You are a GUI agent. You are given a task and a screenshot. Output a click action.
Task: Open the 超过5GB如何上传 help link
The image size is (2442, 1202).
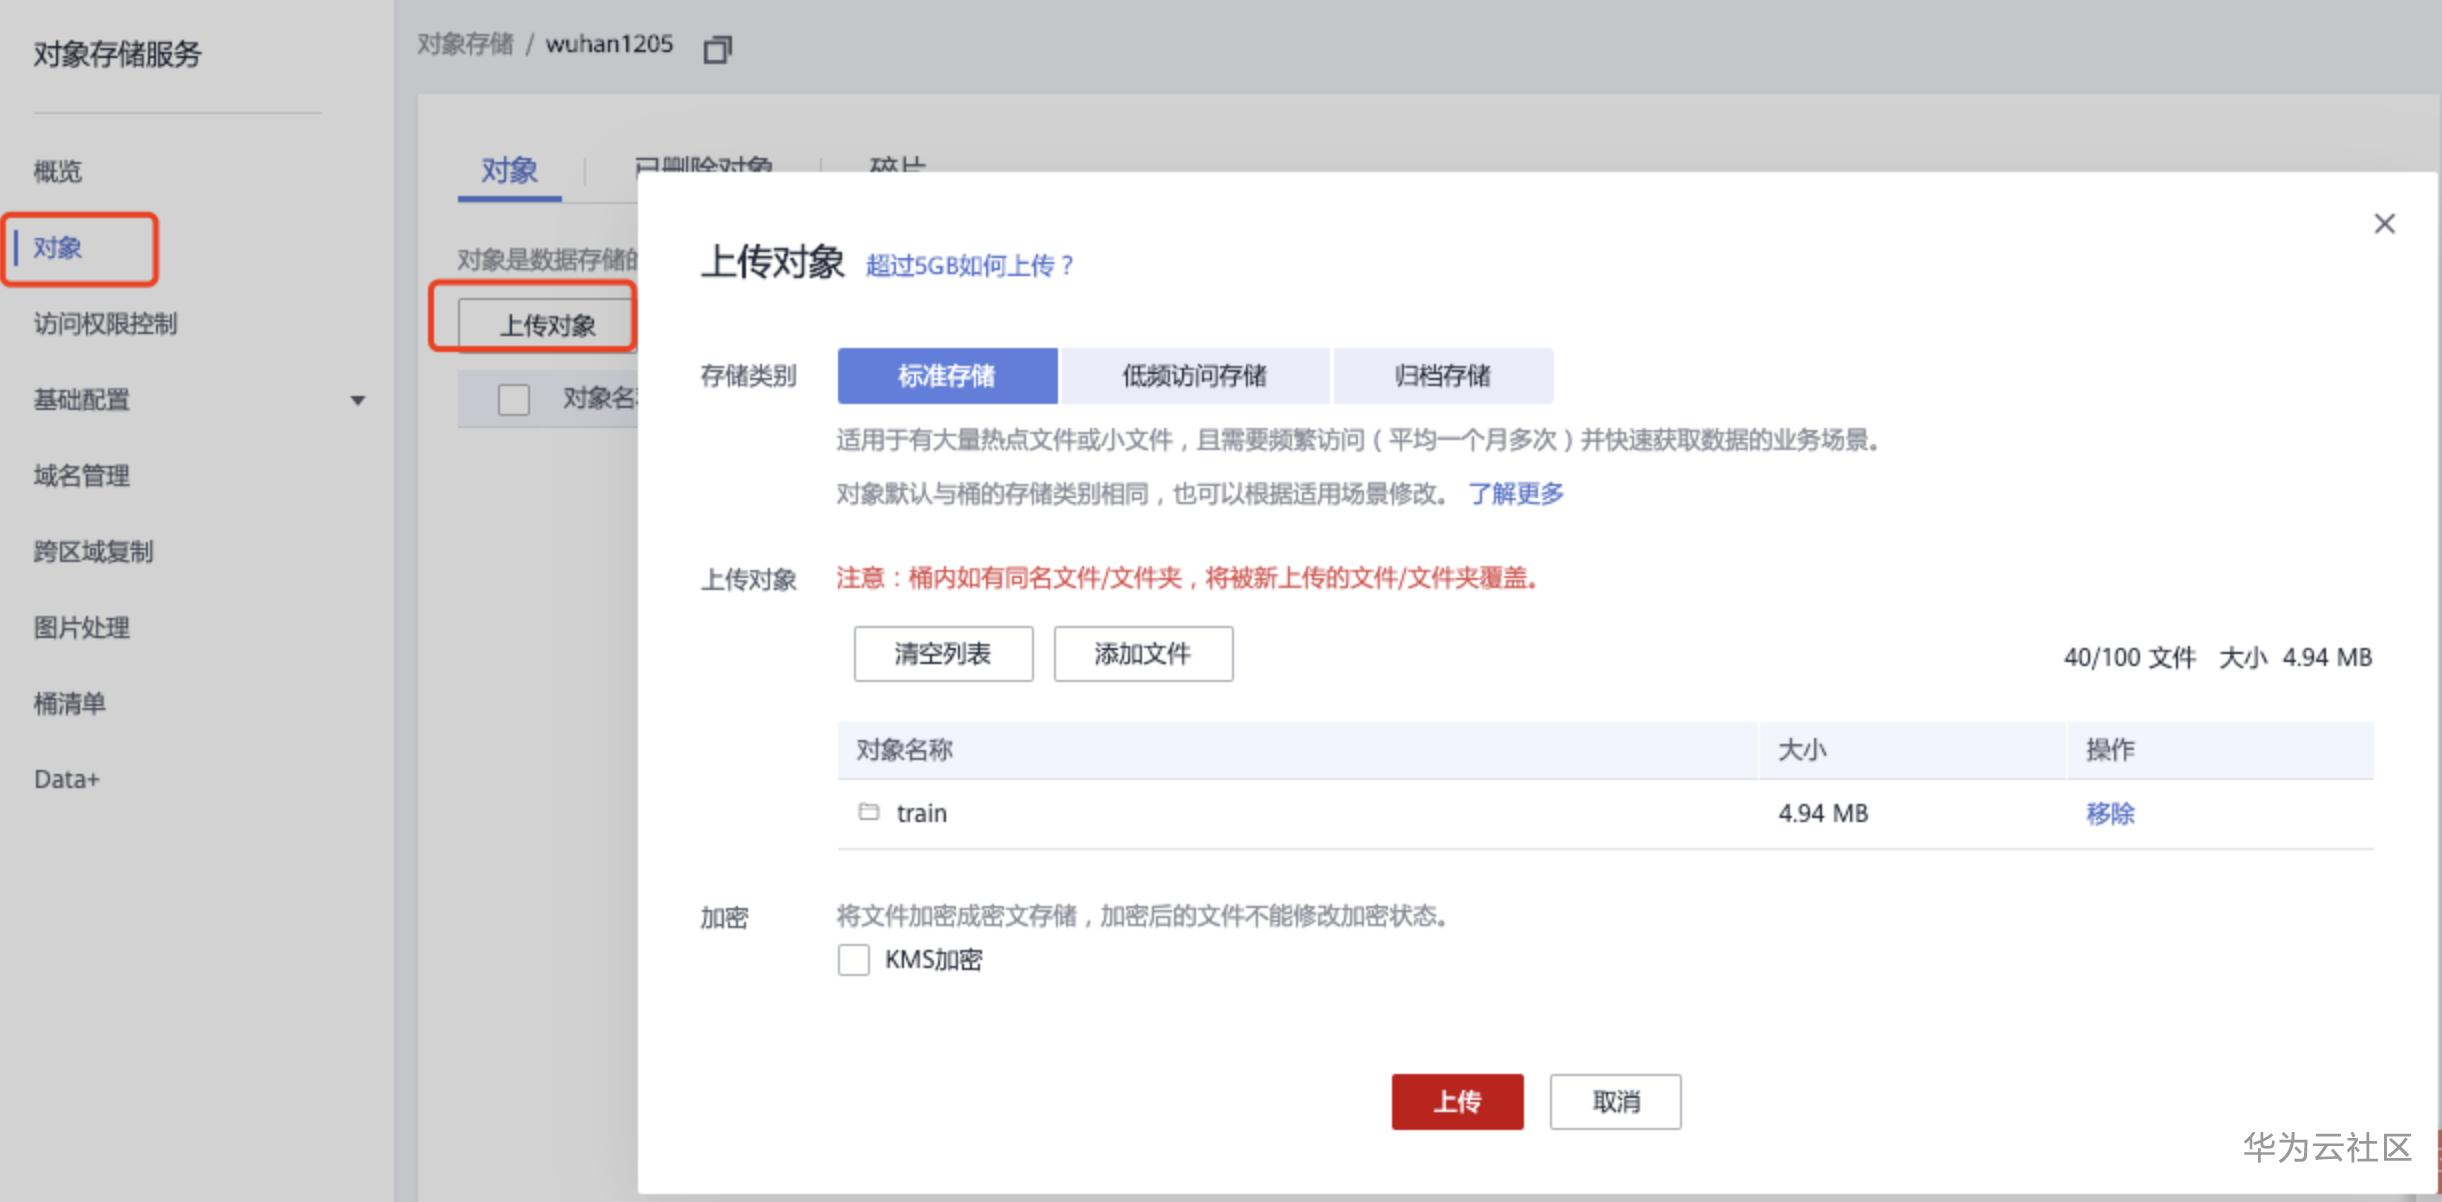[x=968, y=266]
